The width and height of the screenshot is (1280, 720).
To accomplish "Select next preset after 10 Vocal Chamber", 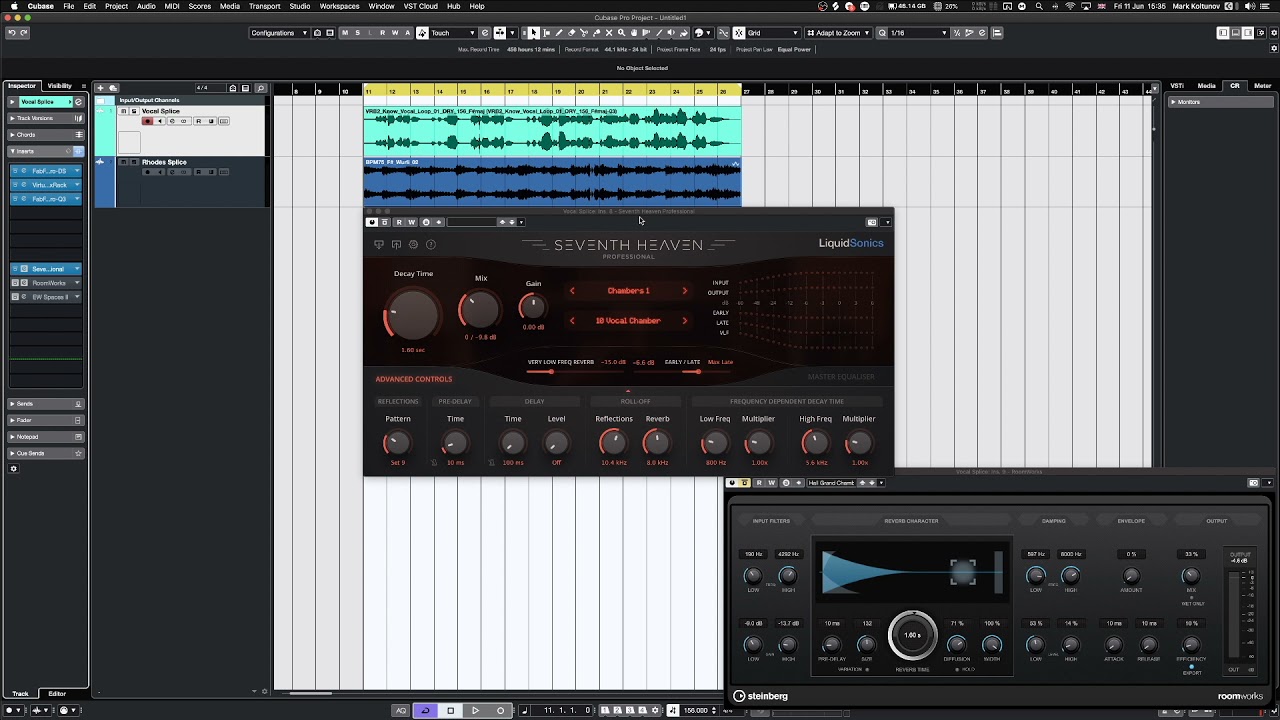I will (685, 321).
